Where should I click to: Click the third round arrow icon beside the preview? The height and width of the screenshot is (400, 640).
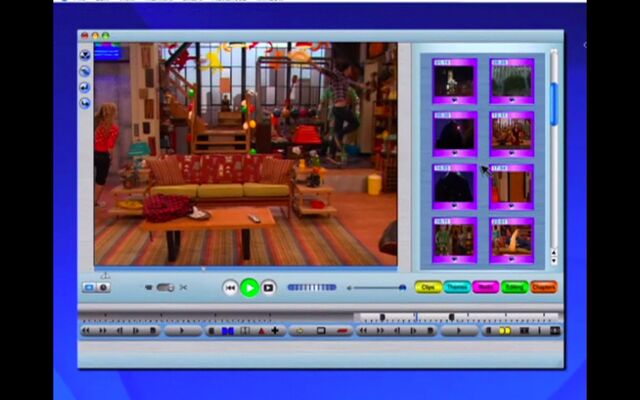tap(85, 87)
